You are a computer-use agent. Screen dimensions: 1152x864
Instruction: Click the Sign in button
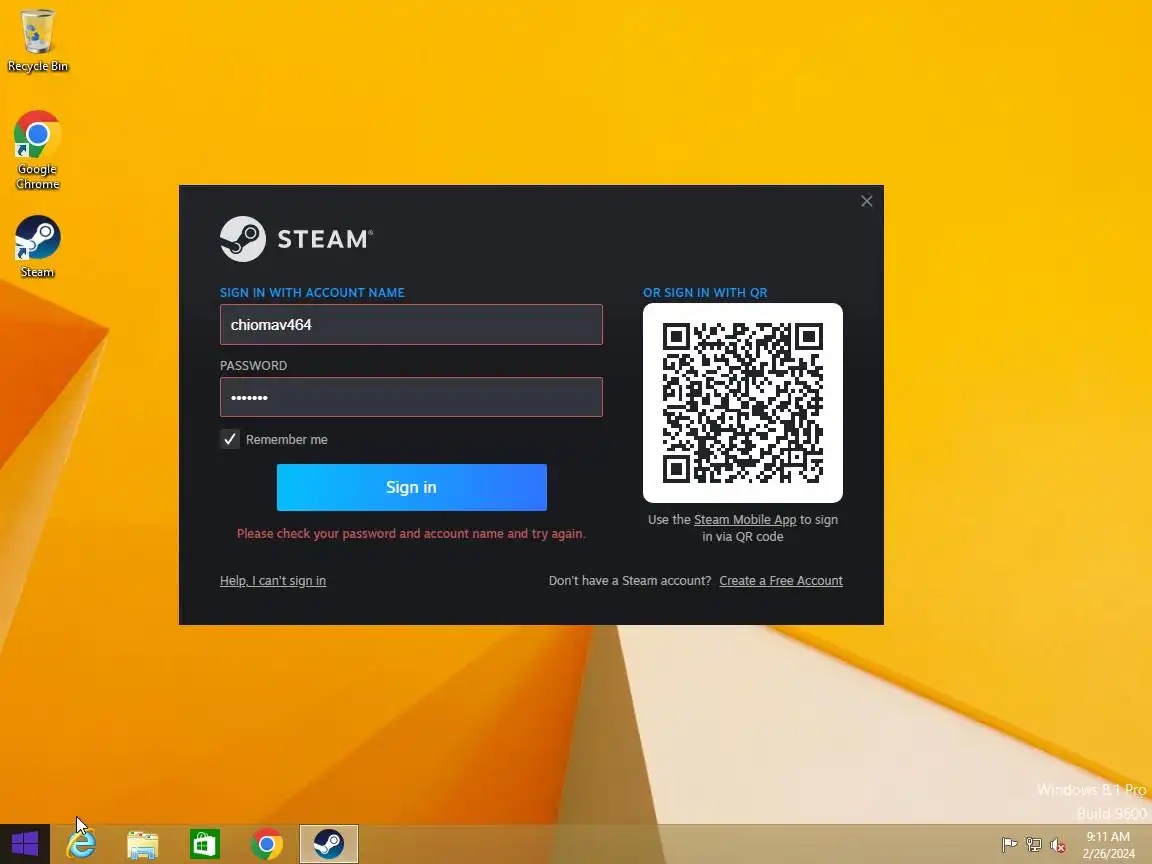pyautogui.click(x=411, y=487)
